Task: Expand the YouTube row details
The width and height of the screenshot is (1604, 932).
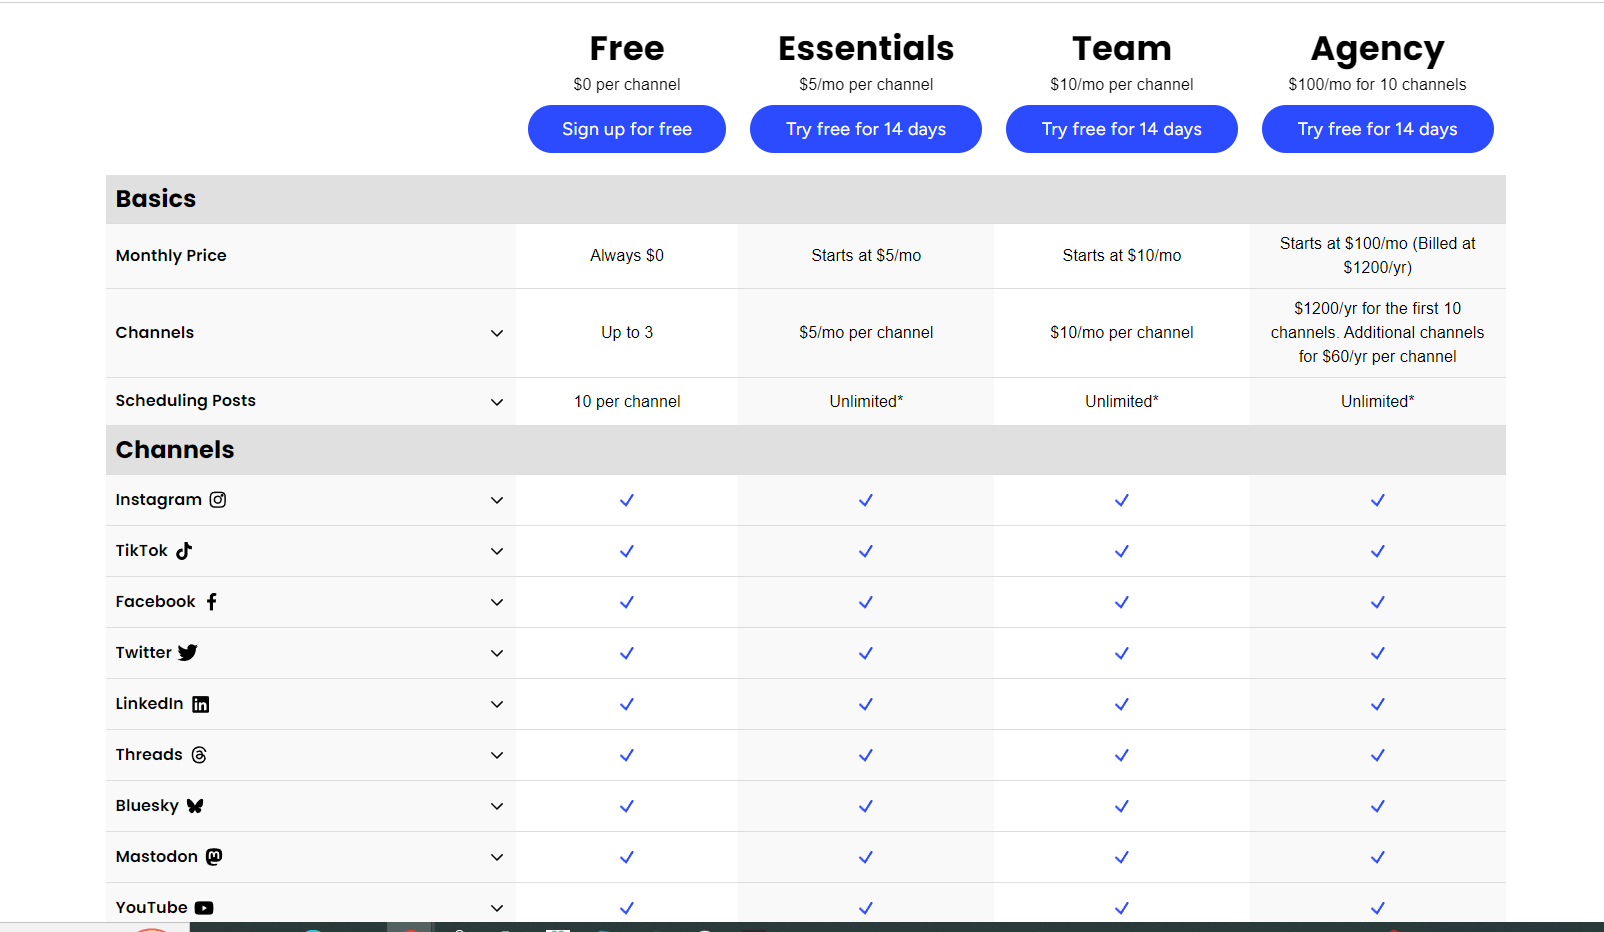Action: pyautogui.click(x=497, y=908)
